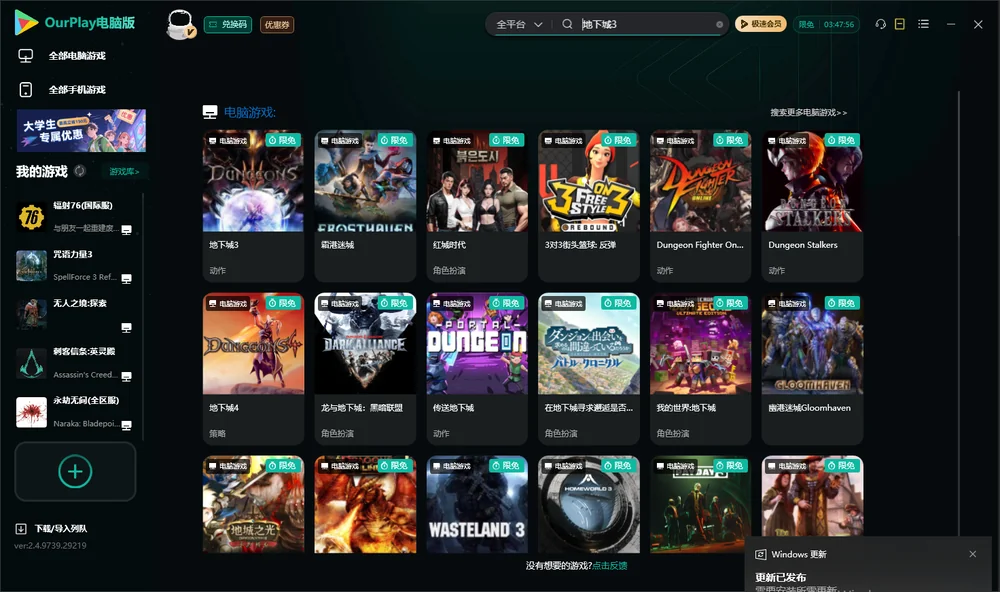This screenshot has width=1000, height=592.
Task: Dismiss the Windows 更新 notification
Action: (x=973, y=554)
